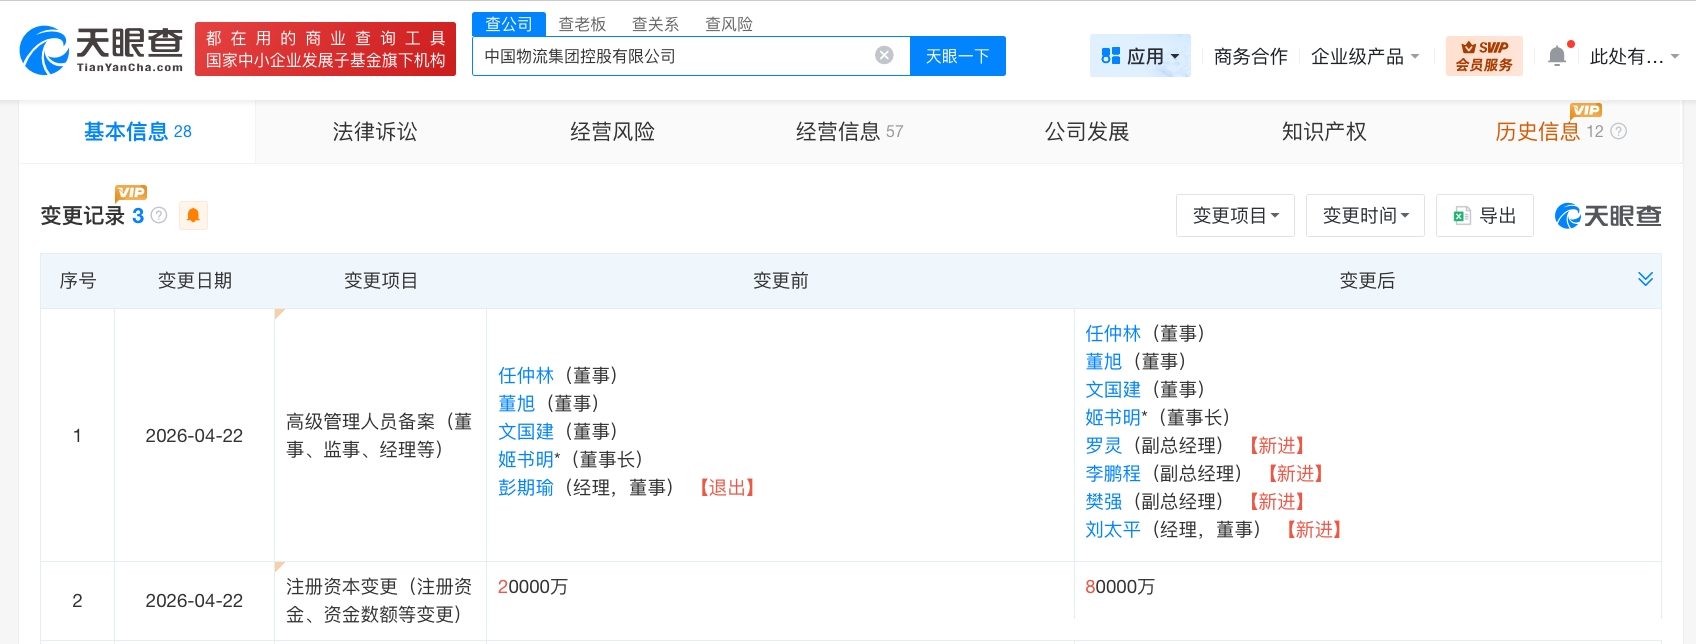
Task: Select the 查老板 search tab
Action: coord(582,24)
